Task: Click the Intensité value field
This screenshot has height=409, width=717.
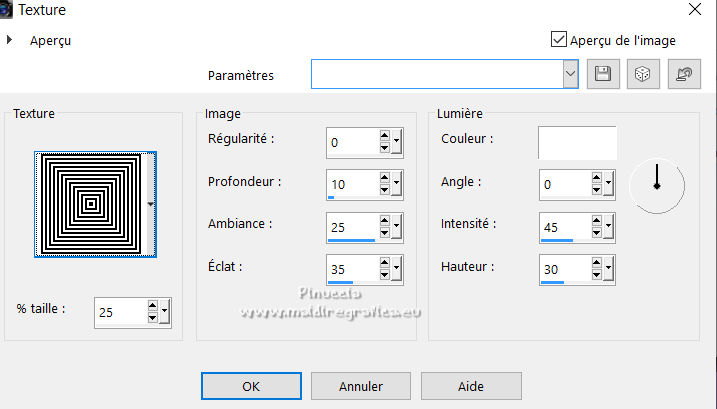Action: [x=563, y=227]
